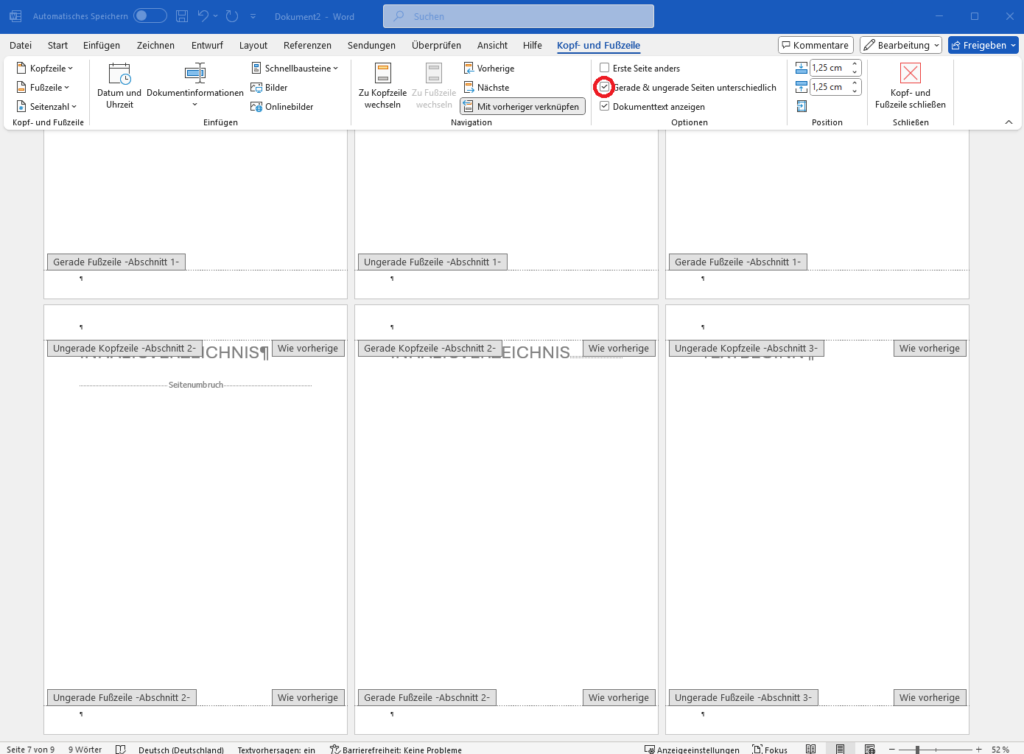Redo the action
This screenshot has height=754, width=1024.
[x=232, y=16]
